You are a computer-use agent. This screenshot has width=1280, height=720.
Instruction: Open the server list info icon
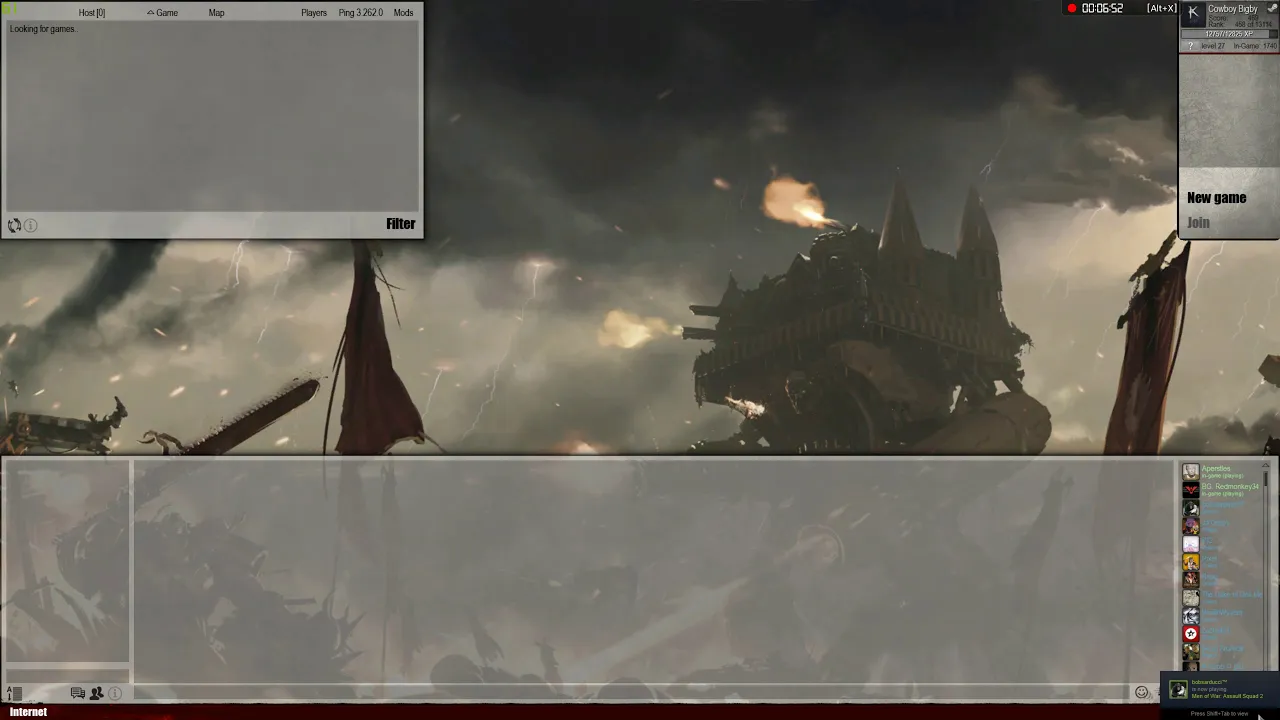[31, 226]
